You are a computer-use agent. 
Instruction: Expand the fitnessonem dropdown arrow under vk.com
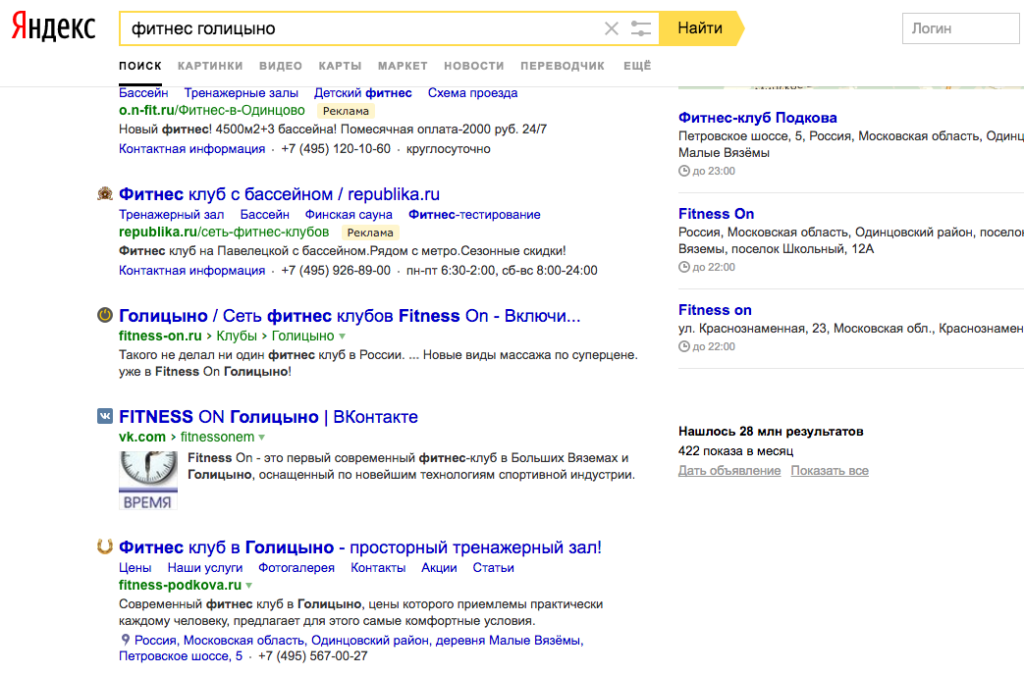[x=261, y=437]
